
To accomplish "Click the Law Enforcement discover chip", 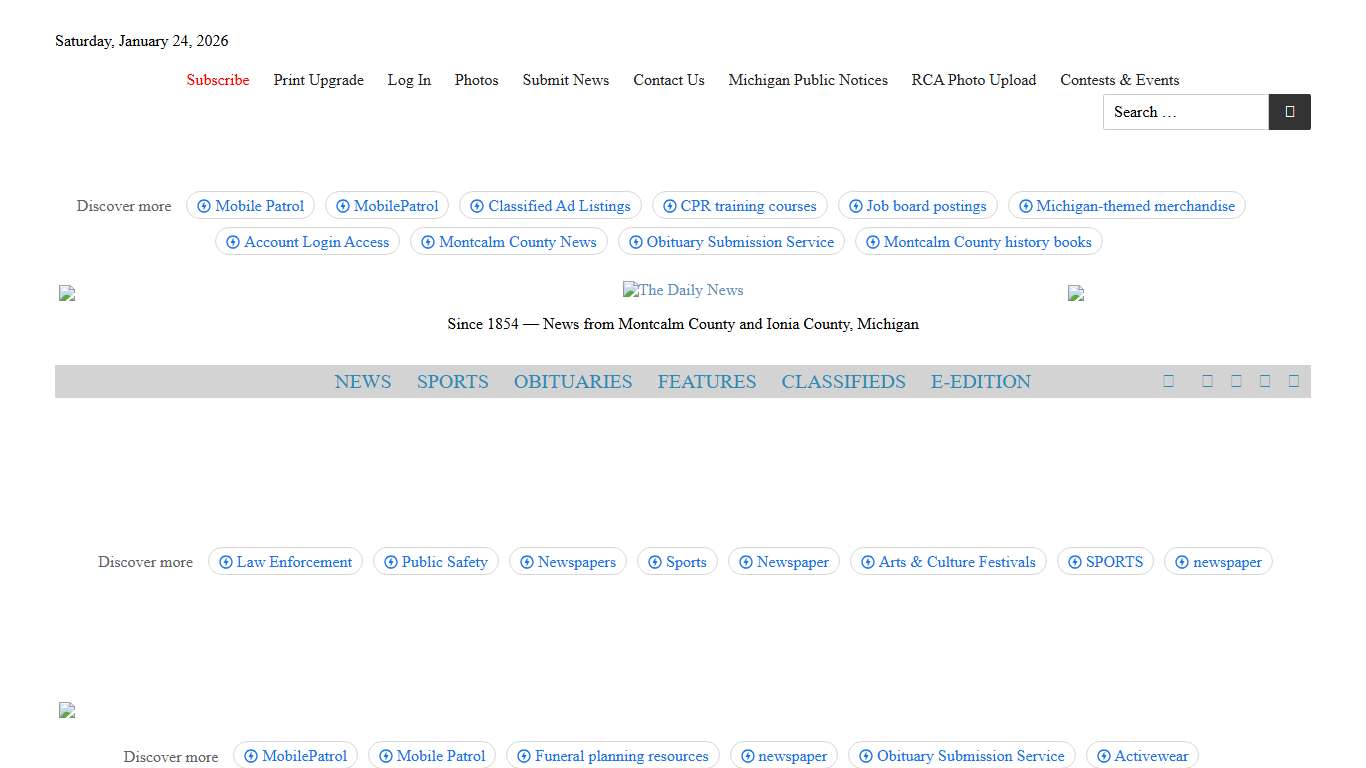I will pyautogui.click(x=285, y=562).
